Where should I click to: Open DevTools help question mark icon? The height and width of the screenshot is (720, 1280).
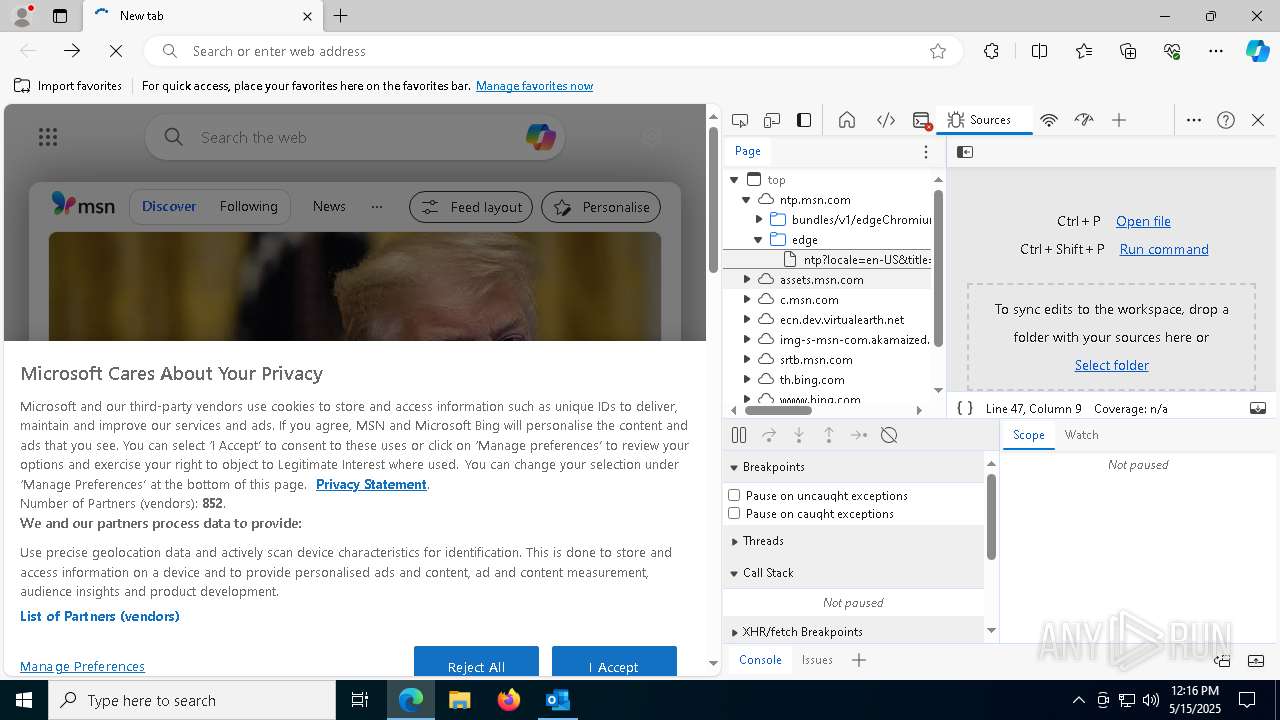coord(1226,120)
